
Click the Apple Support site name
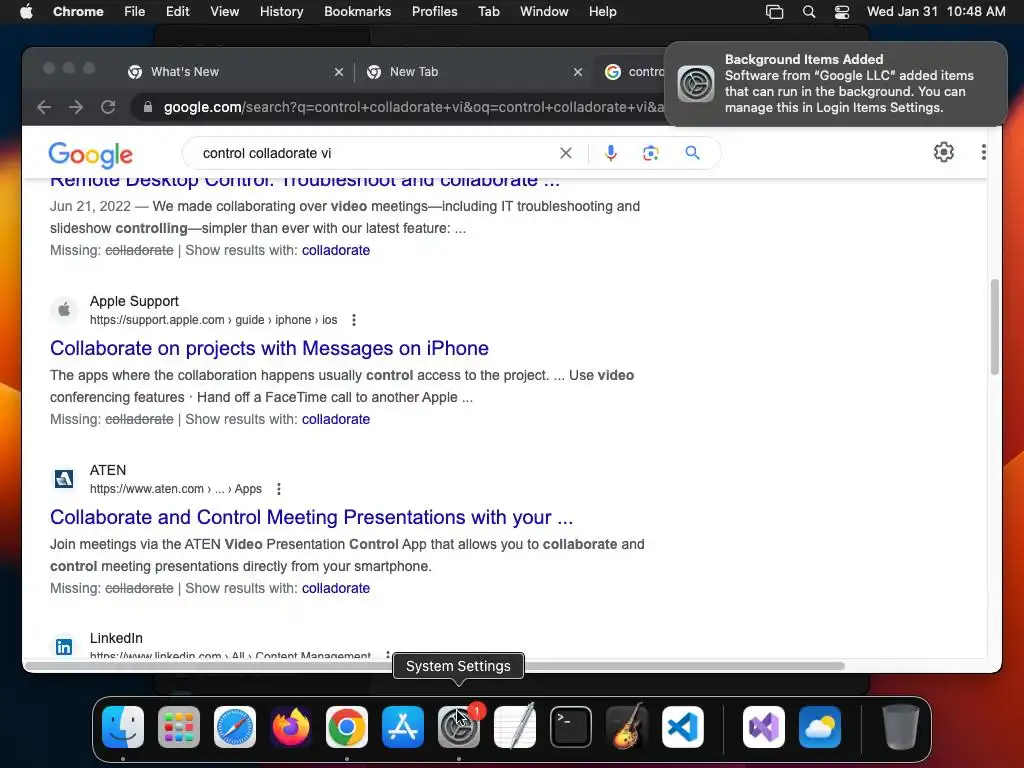[134, 301]
